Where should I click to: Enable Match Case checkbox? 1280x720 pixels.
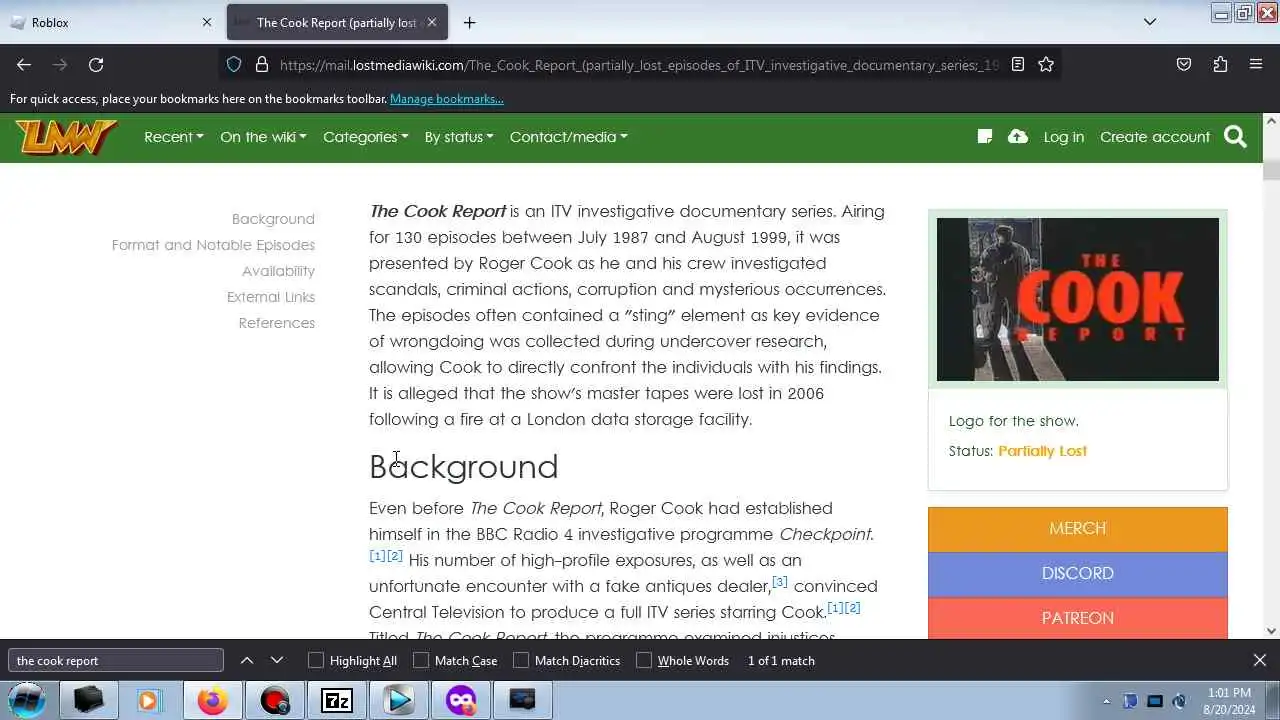(421, 660)
